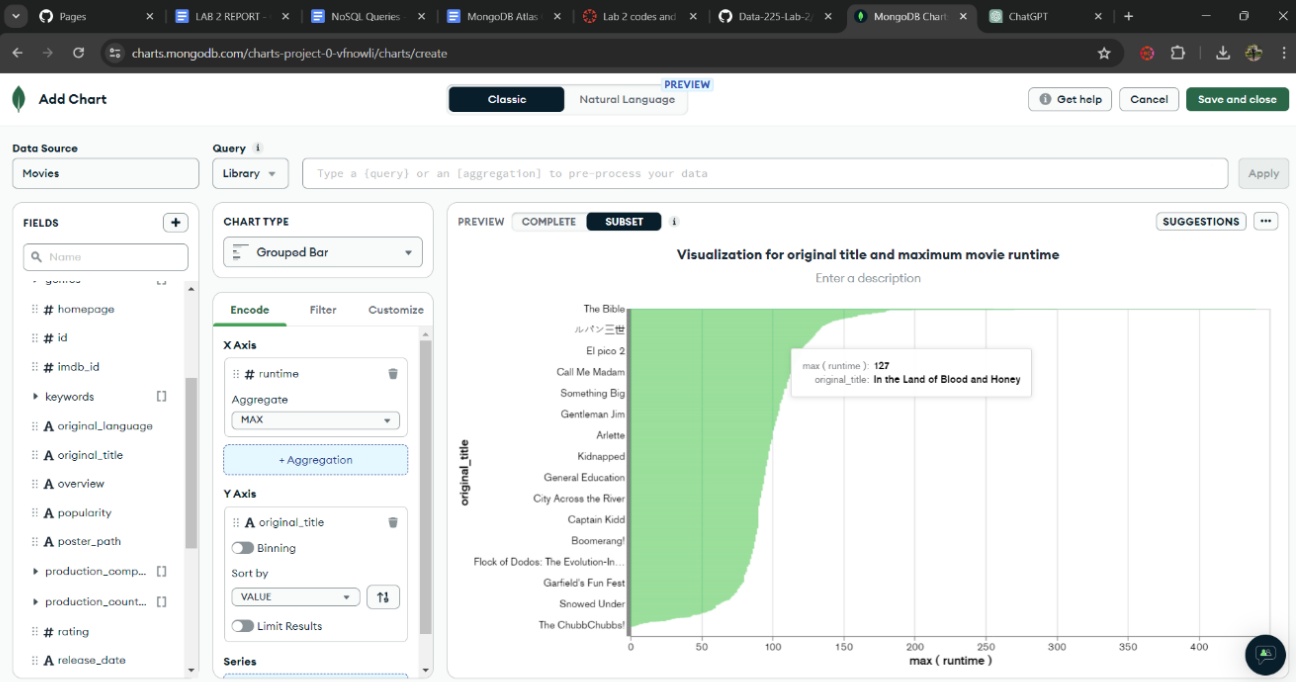Click the Get help button
Image resolution: width=1296 pixels, height=682 pixels.
tap(1070, 99)
